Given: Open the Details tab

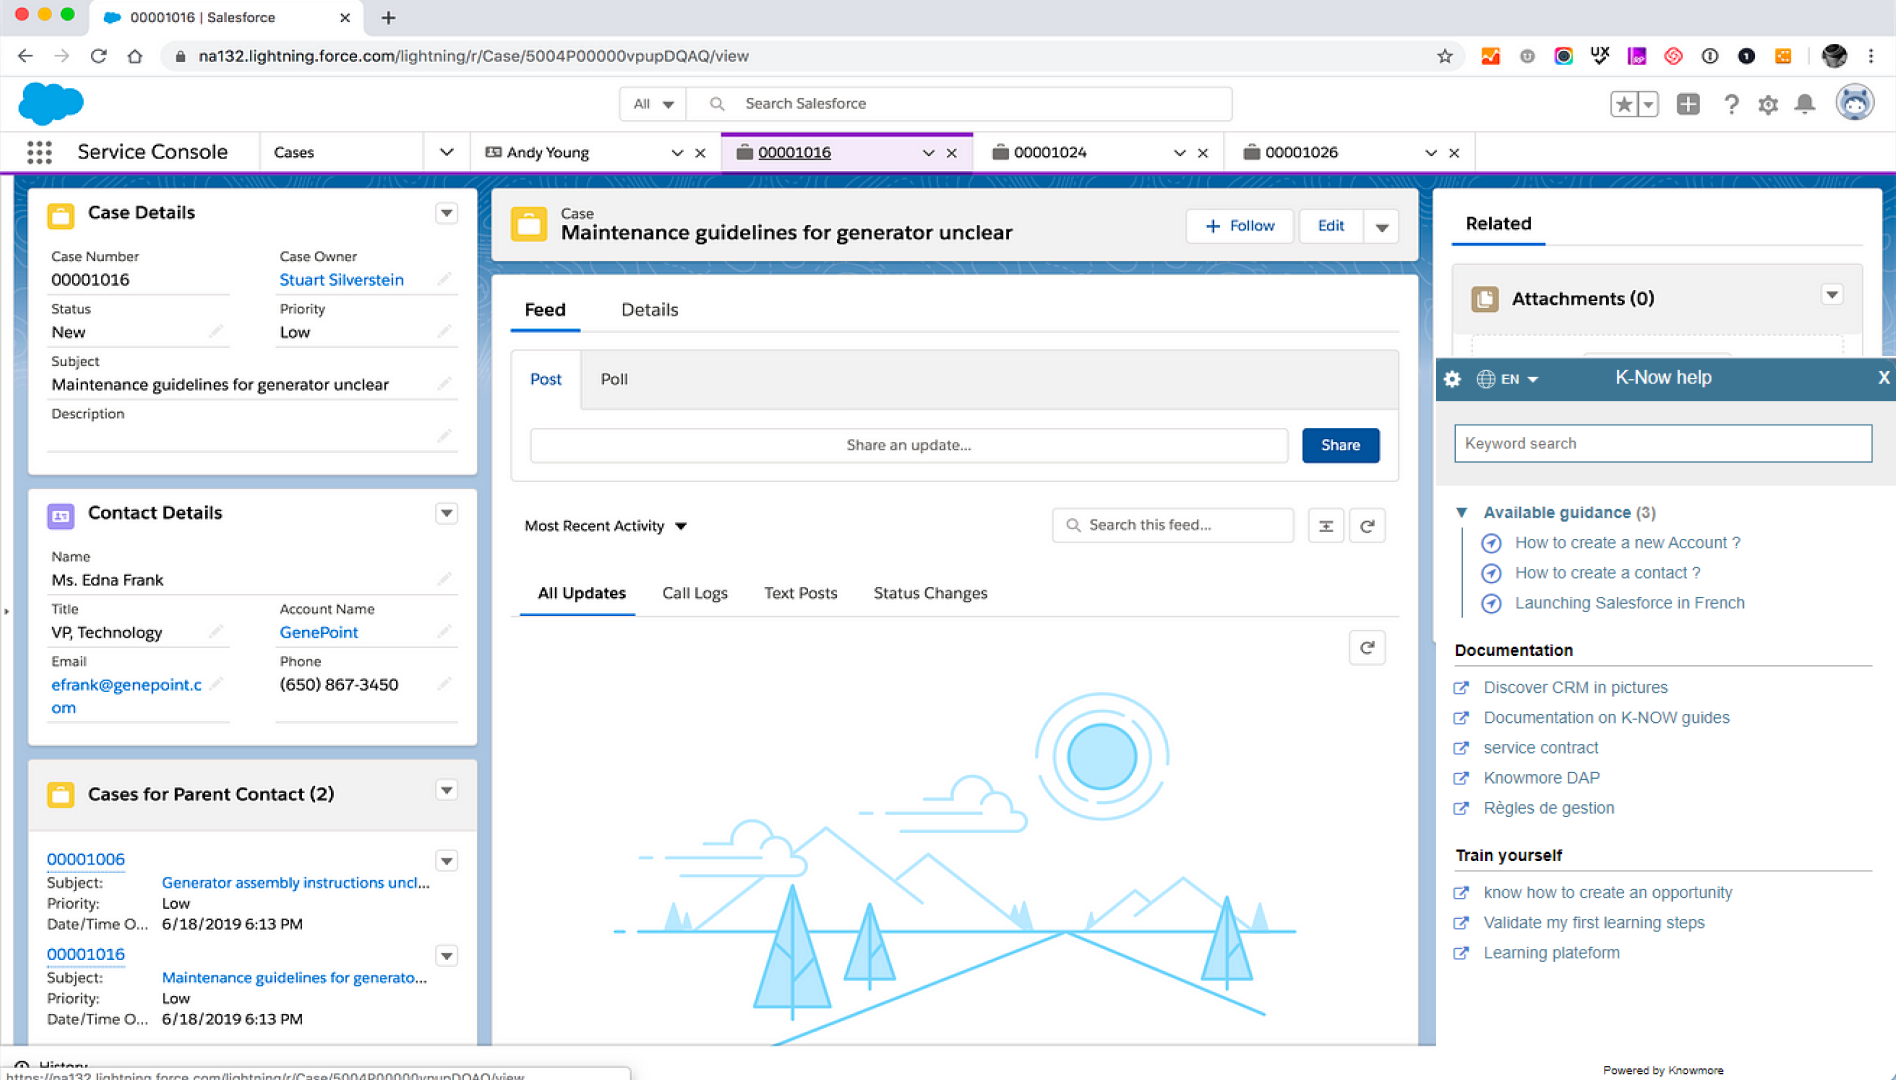Looking at the screenshot, I should [x=649, y=310].
